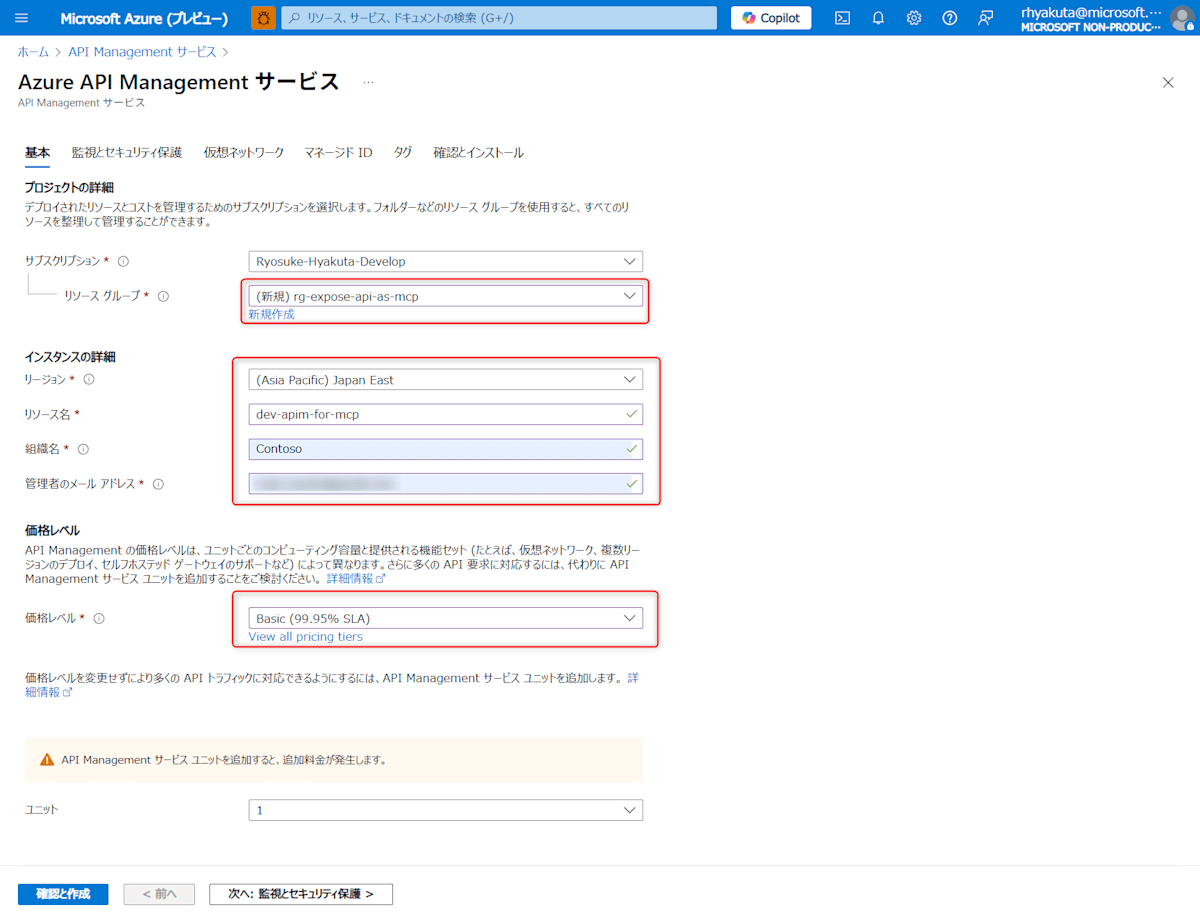This screenshot has height=923, width=1200.
Task: Click the 価格レベル section heading
Action: click(52, 530)
